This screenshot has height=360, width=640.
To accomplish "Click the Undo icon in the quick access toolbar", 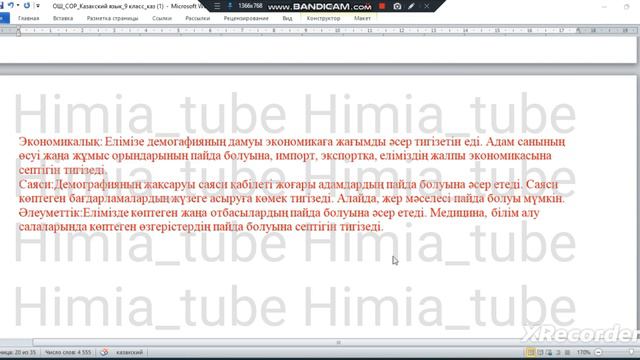I will [x=11, y=5].
